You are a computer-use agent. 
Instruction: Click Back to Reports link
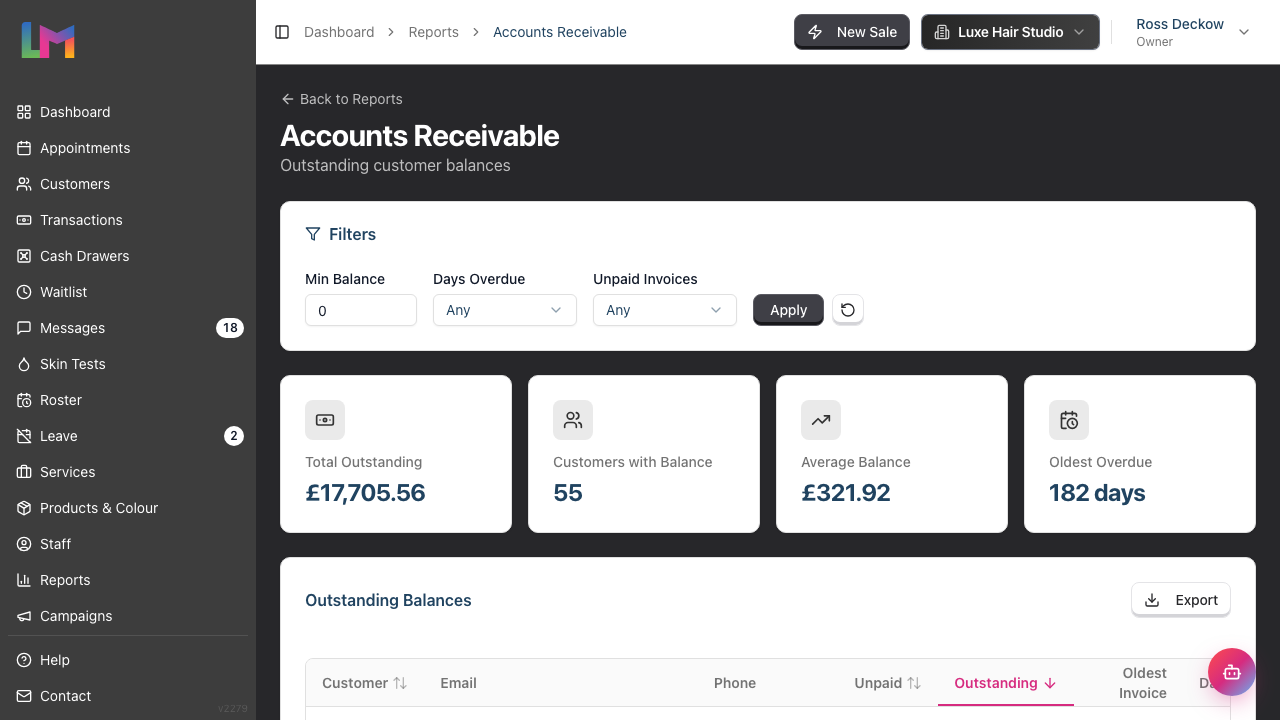coord(342,99)
